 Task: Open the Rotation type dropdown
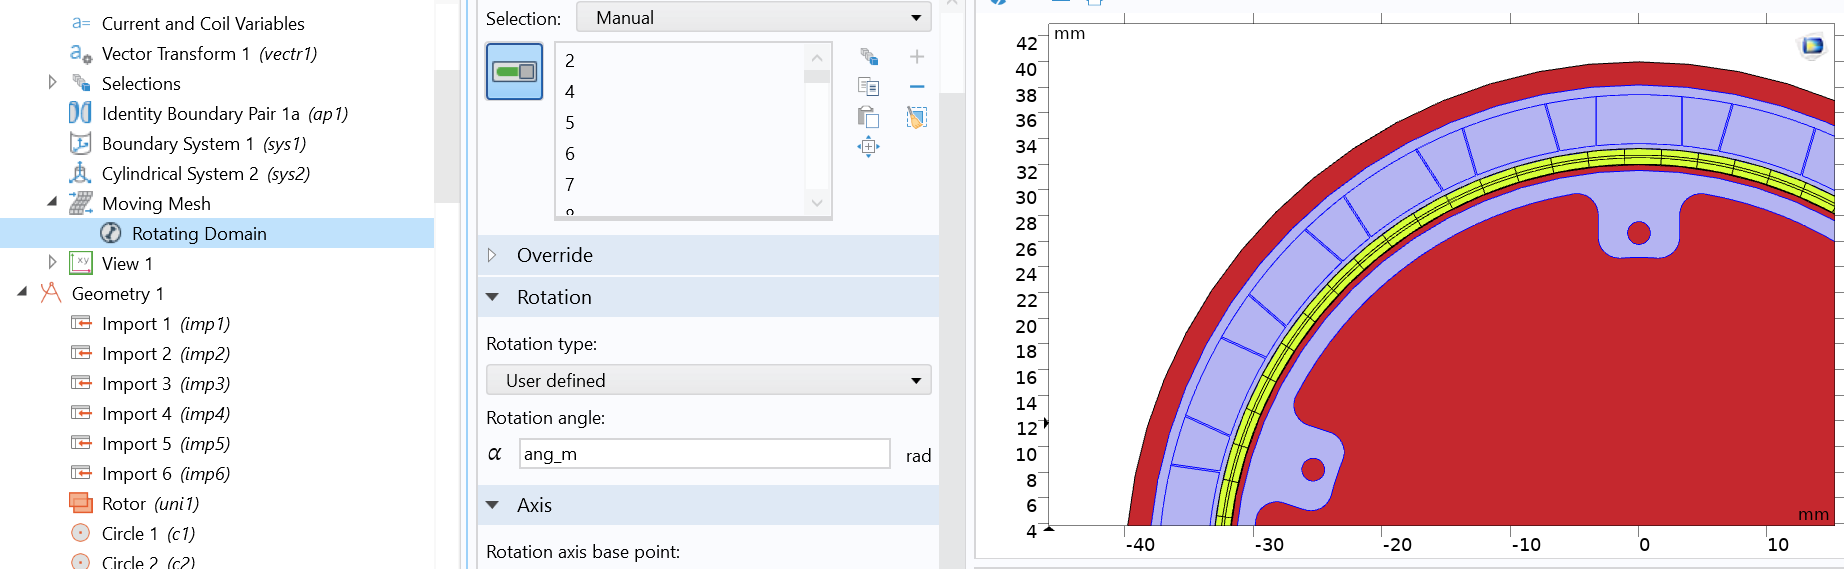708,381
